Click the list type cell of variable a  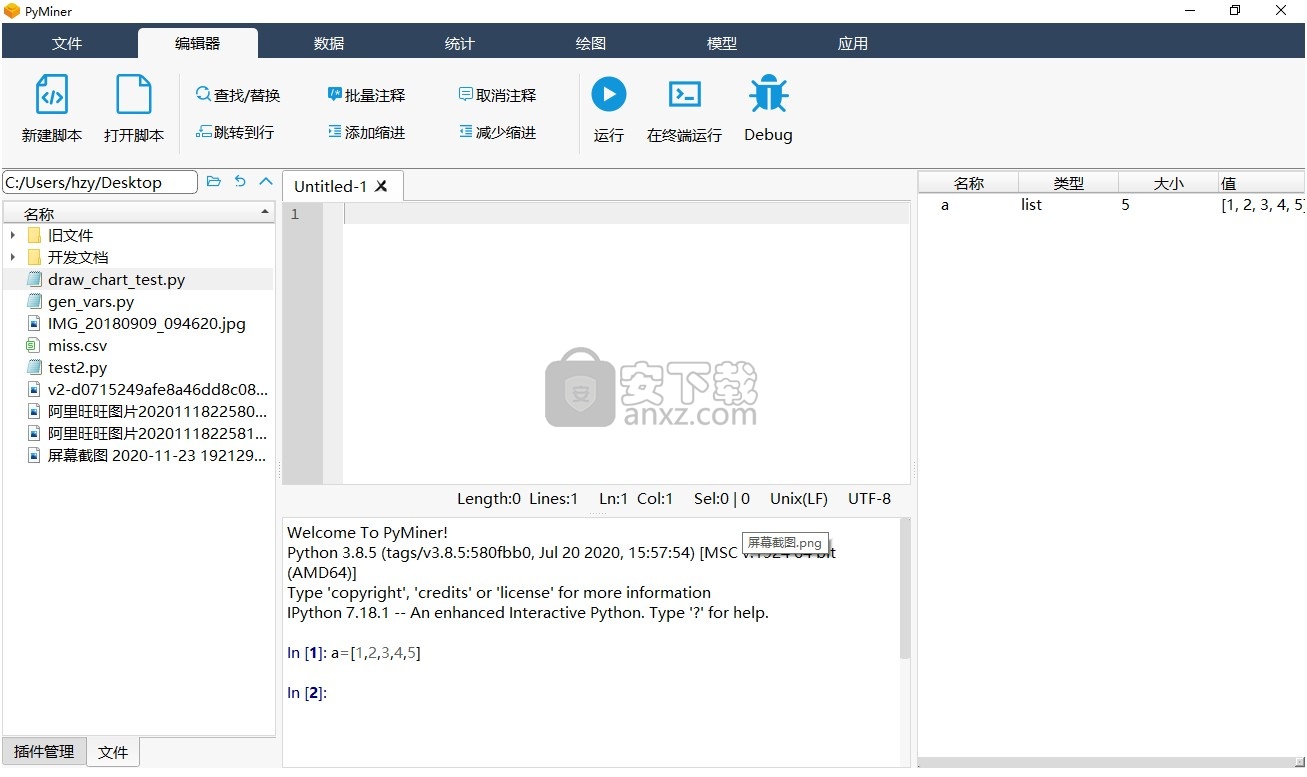pyautogui.click(x=1032, y=205)
